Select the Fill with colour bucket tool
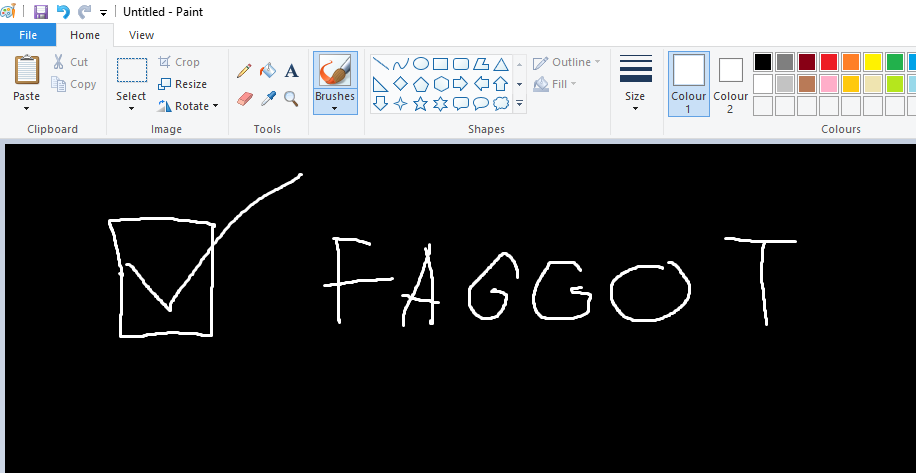The image size is (916, 473). pos(268,71)
